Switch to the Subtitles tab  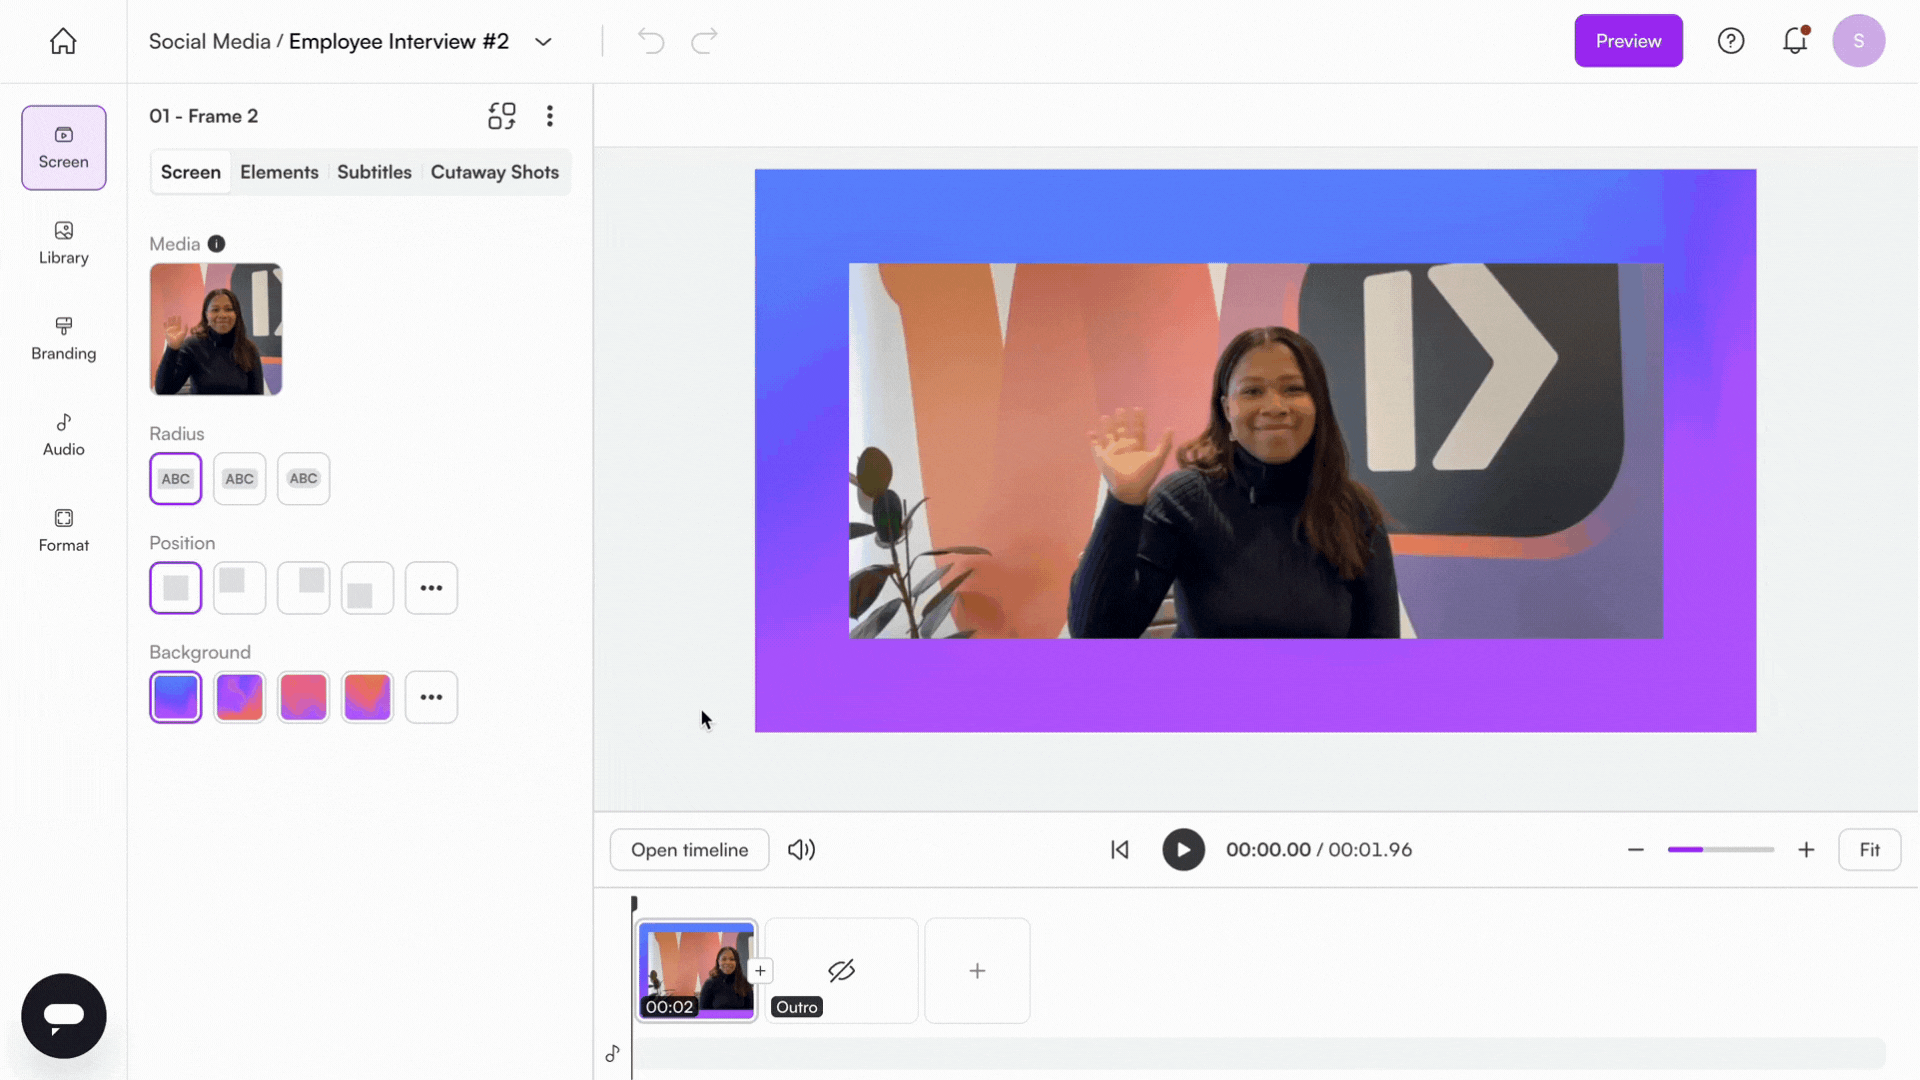pyautogui.click(x=374, y=172)
